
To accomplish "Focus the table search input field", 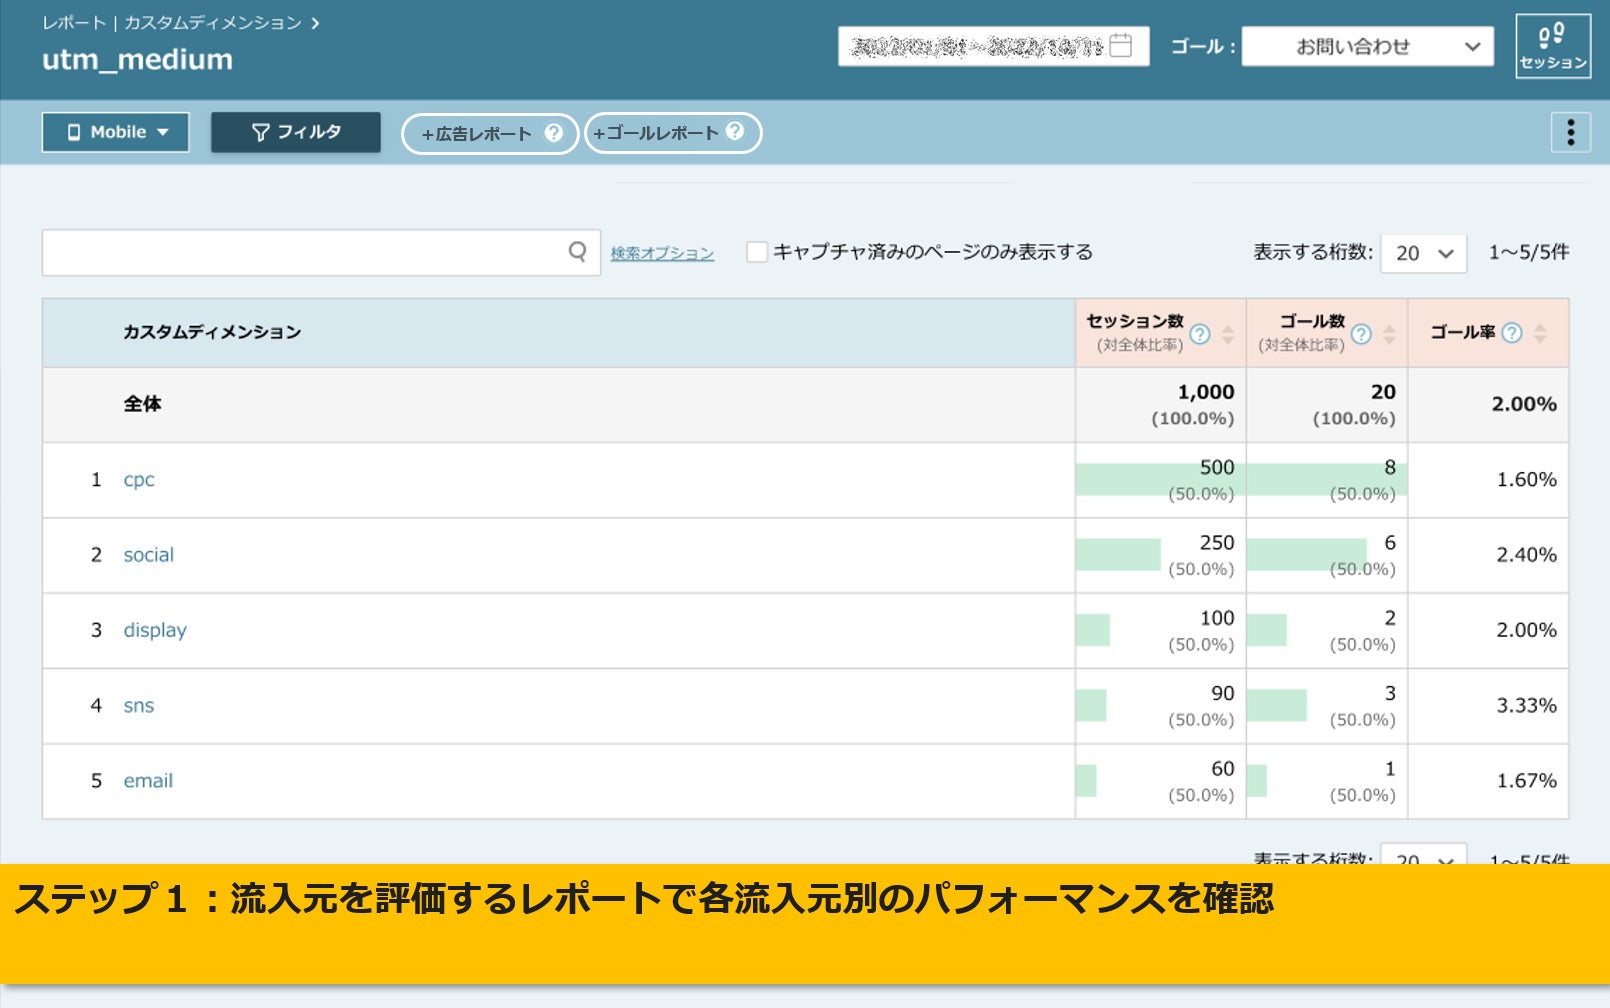I will (321, 253).
